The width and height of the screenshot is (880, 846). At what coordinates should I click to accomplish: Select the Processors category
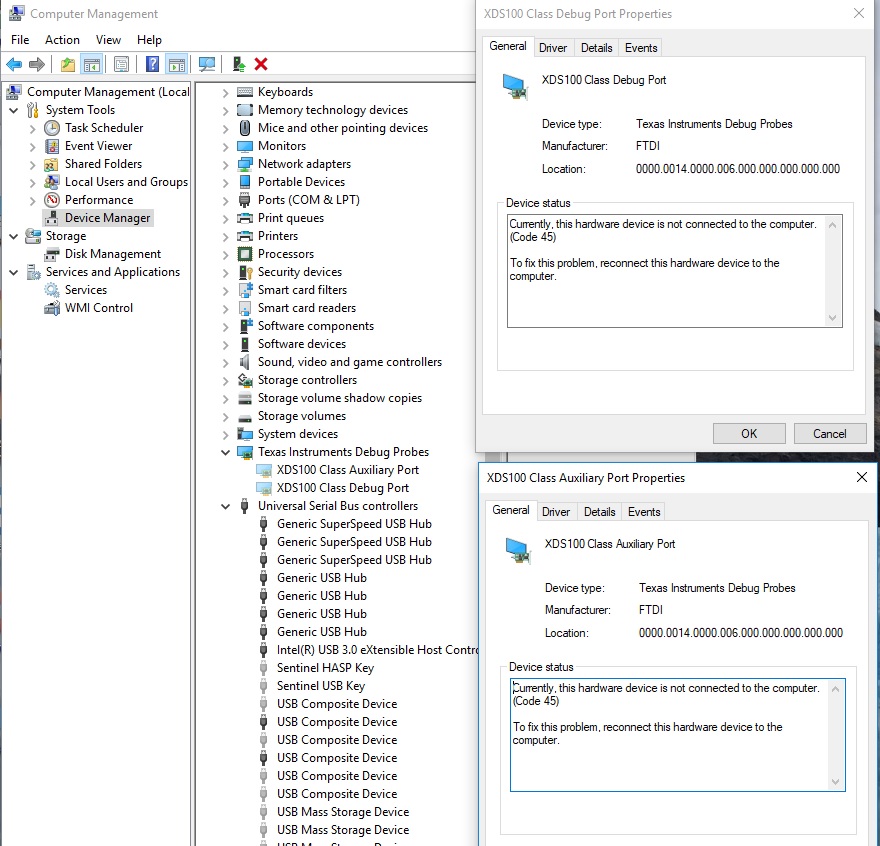point(286,254)
